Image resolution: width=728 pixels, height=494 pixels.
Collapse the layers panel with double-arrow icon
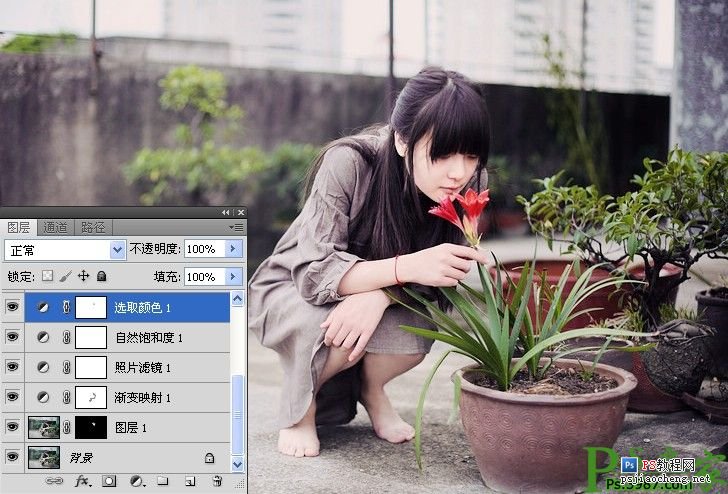[x=226, y=213]
